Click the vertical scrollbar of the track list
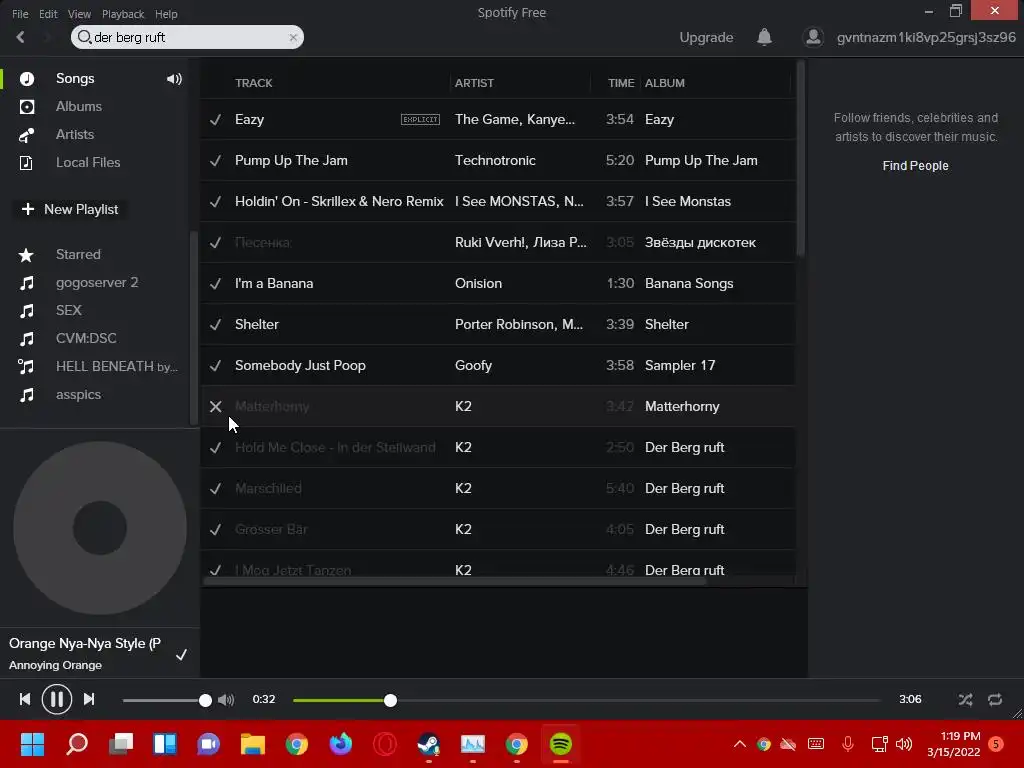 click(801, 158)
